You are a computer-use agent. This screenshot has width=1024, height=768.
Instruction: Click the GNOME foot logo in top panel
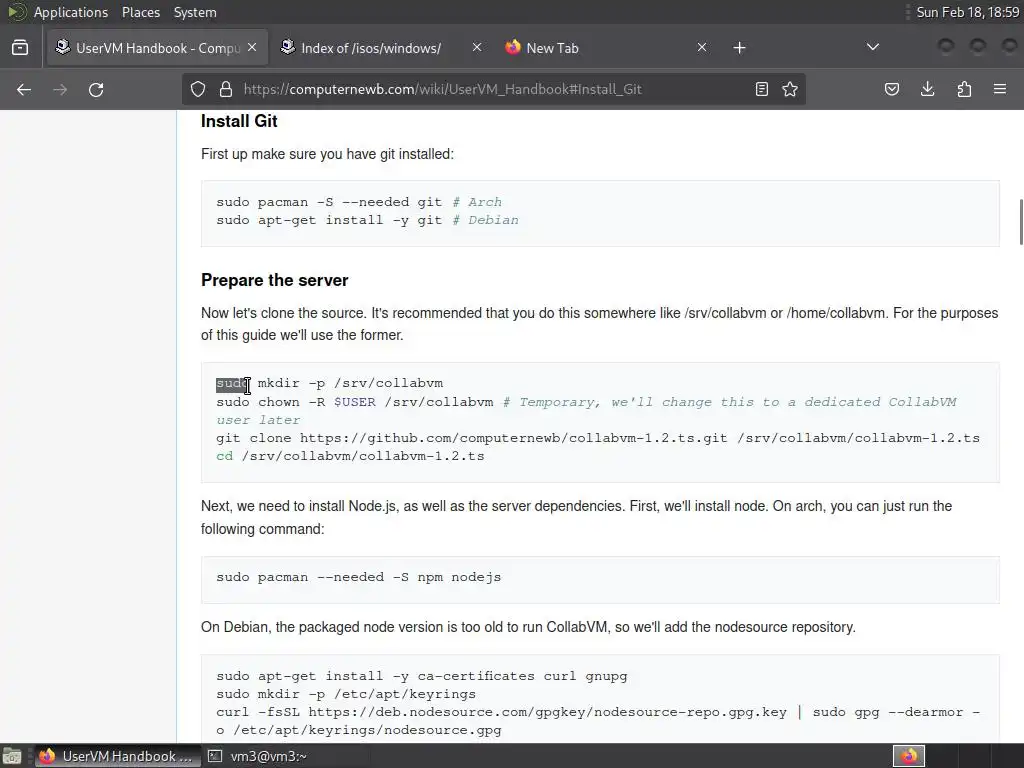[x=16, y=12]
